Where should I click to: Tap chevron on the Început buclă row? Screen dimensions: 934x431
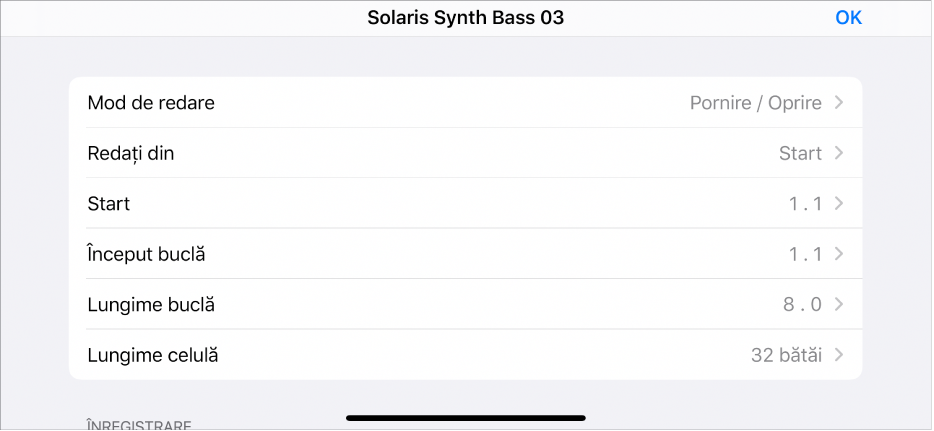point(839,254)
